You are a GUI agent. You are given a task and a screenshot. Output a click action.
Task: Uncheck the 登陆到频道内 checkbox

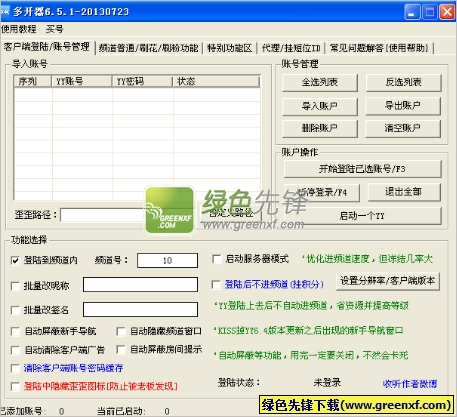[15, 260]
